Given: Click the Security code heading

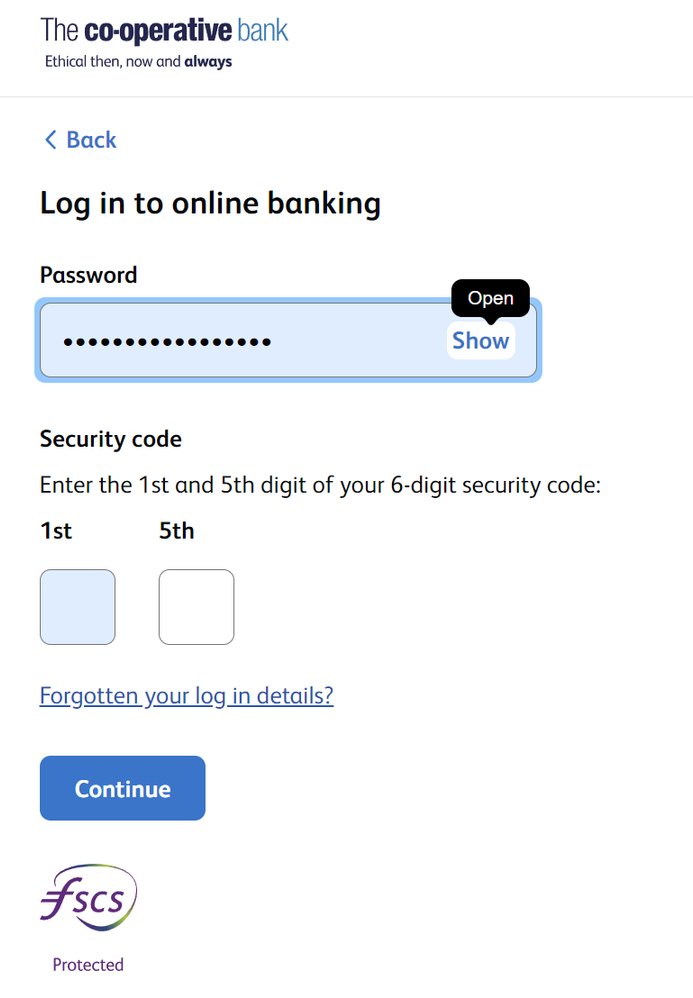Looking at the screenshot, I should (111, 439).
